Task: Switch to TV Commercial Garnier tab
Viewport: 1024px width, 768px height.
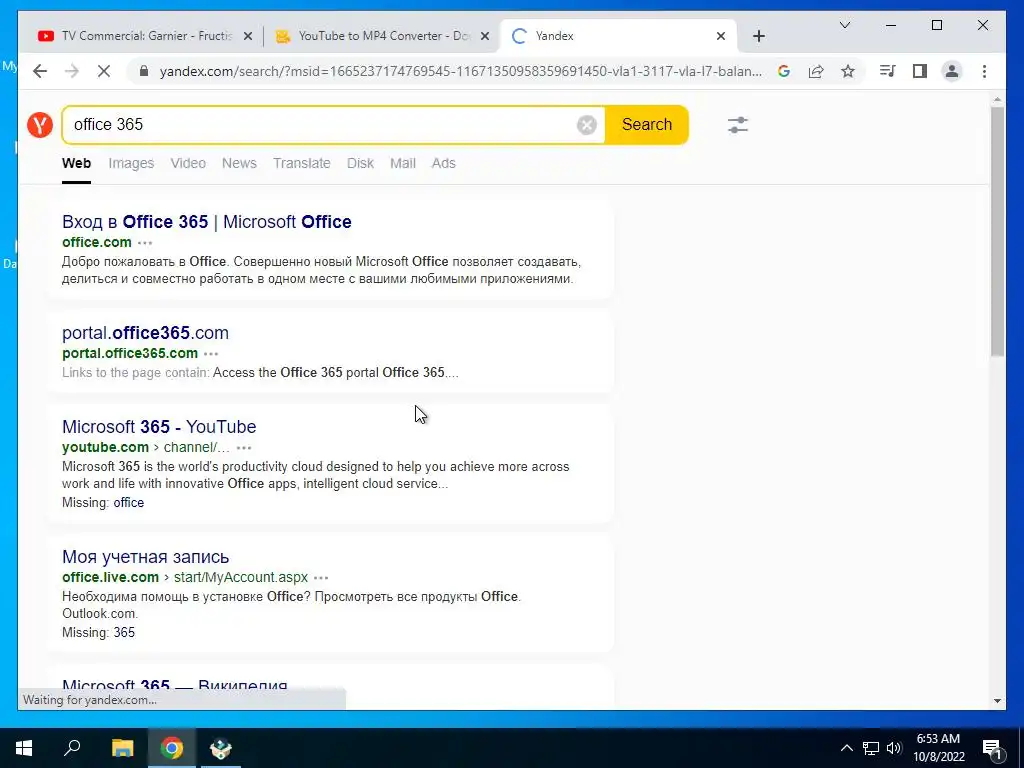Action: (145, 37)
